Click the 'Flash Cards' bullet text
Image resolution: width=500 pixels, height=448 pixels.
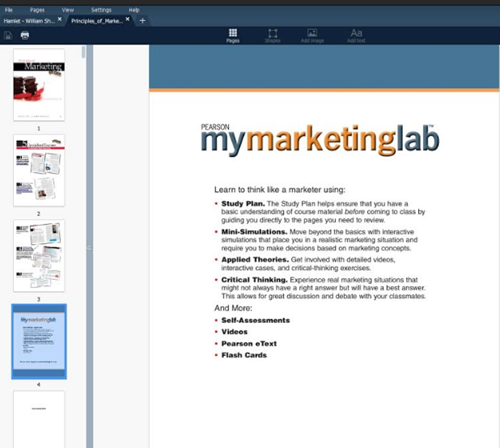point(244,355)
